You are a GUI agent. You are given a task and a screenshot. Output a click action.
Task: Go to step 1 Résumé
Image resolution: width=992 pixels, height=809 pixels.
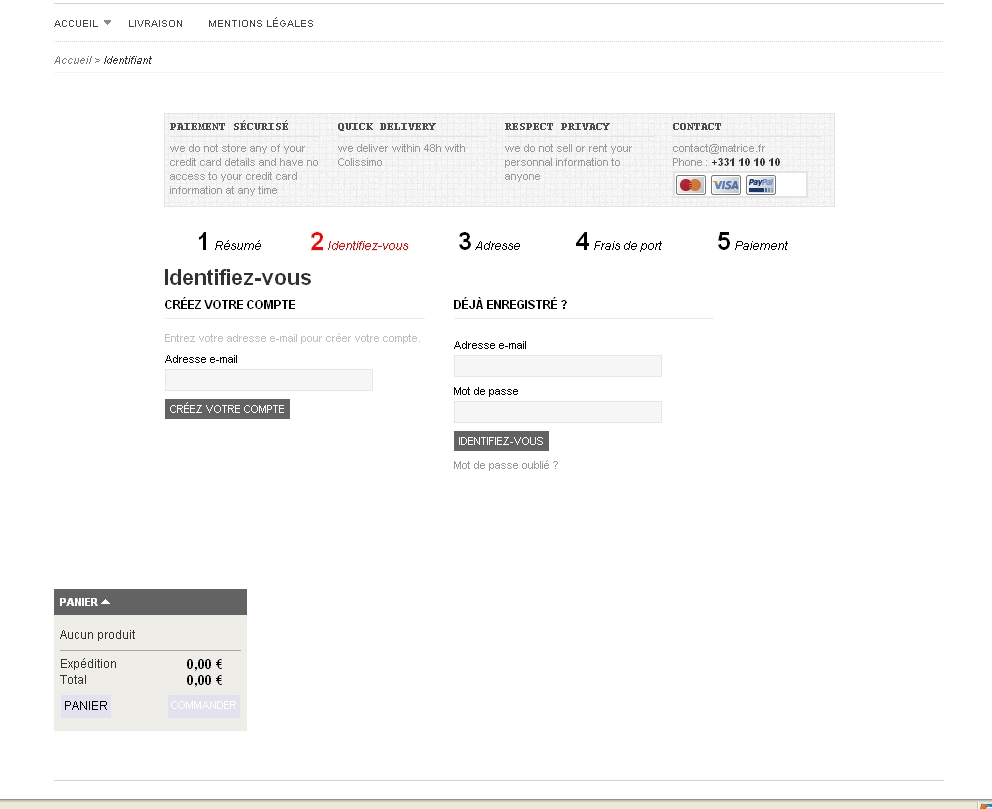(229, 242)
